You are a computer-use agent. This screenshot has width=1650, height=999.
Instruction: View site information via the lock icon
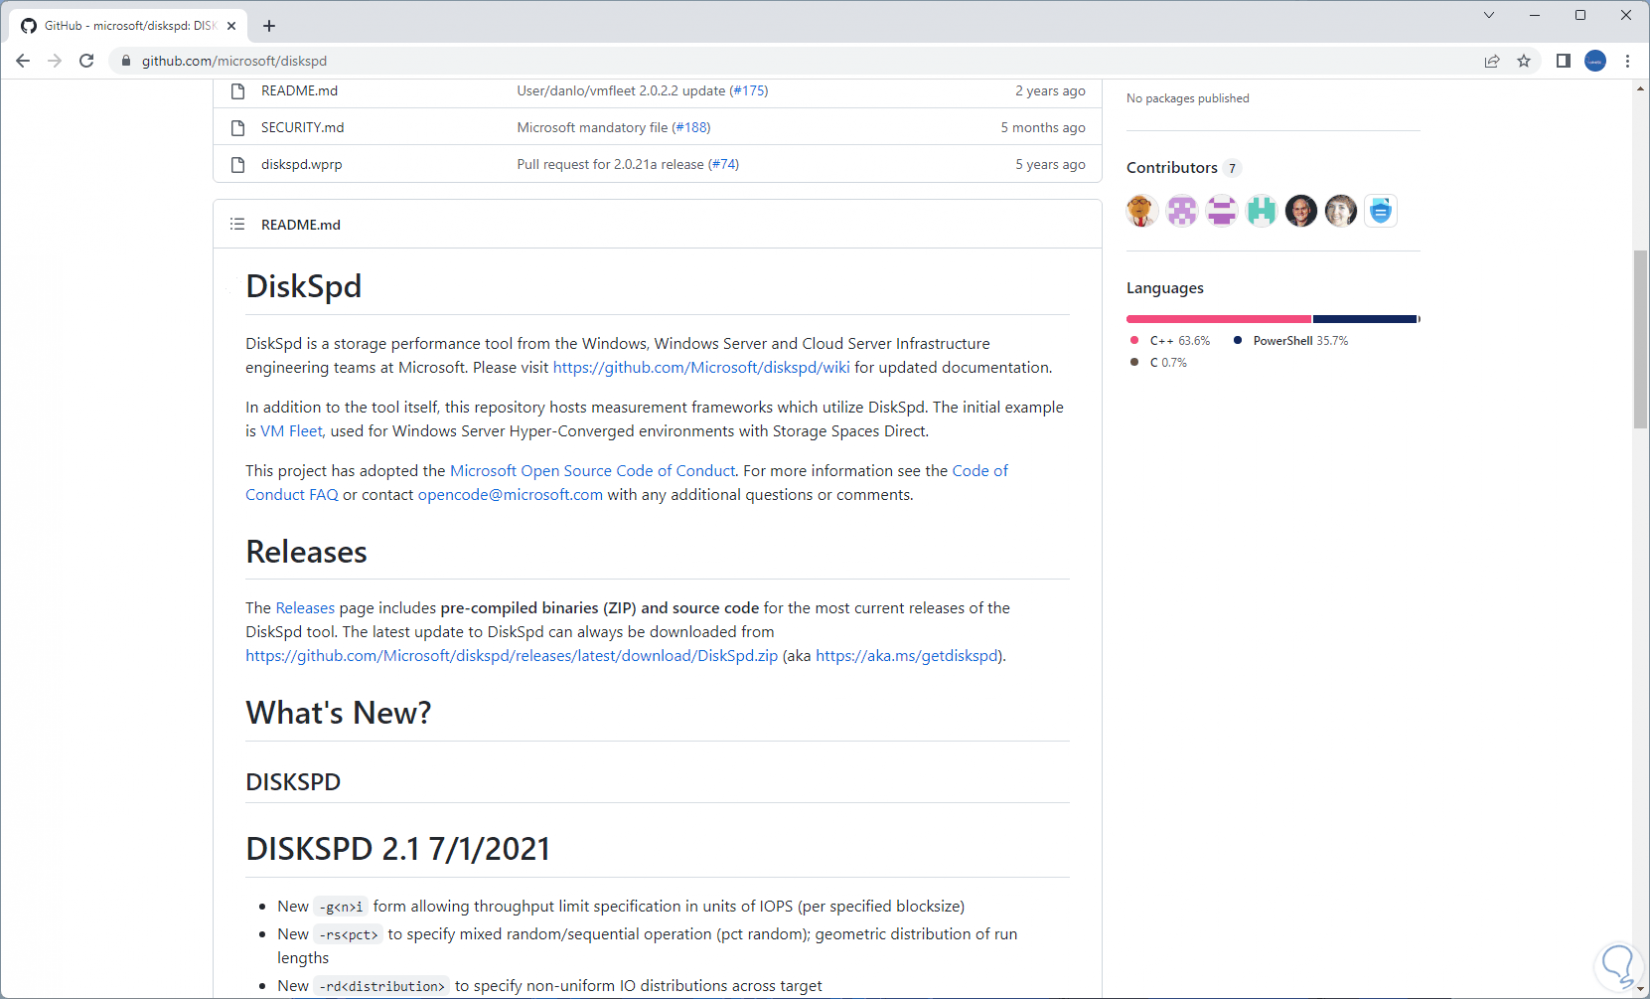coord(126,61)
